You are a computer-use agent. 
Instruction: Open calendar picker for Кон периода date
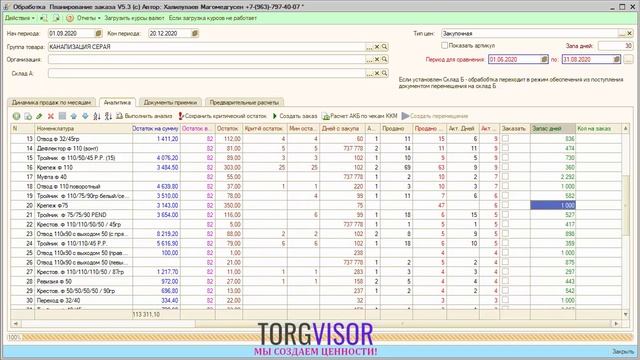coord(195,33)
